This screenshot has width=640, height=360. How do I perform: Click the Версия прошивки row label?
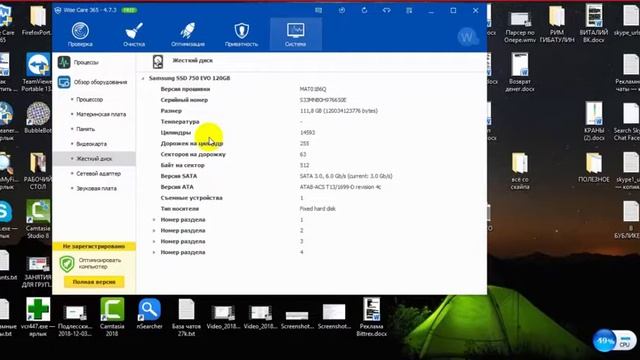185,89
